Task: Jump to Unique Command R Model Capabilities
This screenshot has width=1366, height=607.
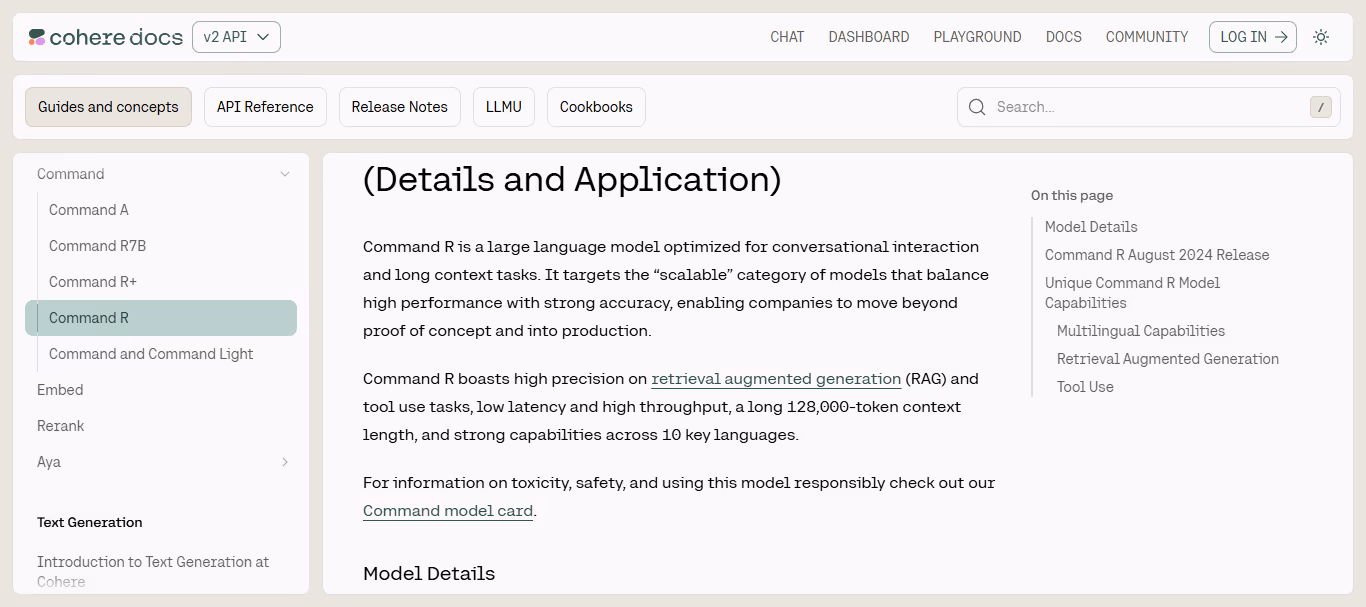Action: pos(1133,293)
